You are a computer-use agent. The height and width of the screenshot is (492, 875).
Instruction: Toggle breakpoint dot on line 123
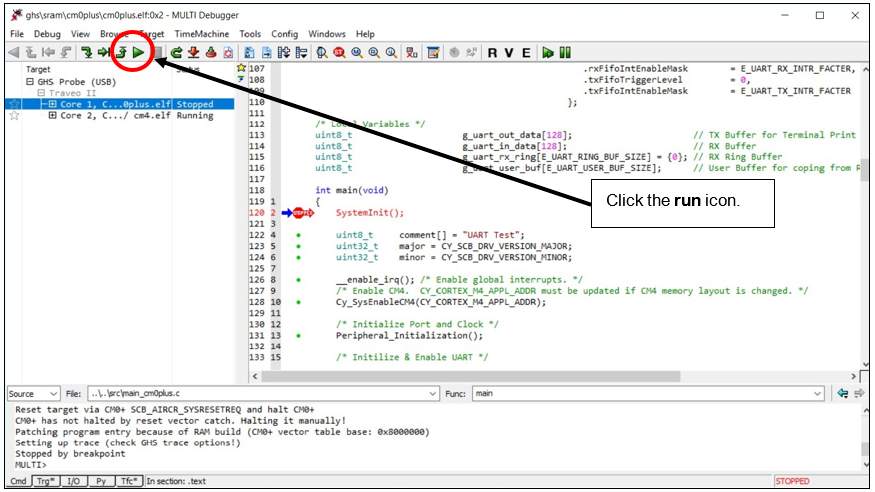point(299,246)
